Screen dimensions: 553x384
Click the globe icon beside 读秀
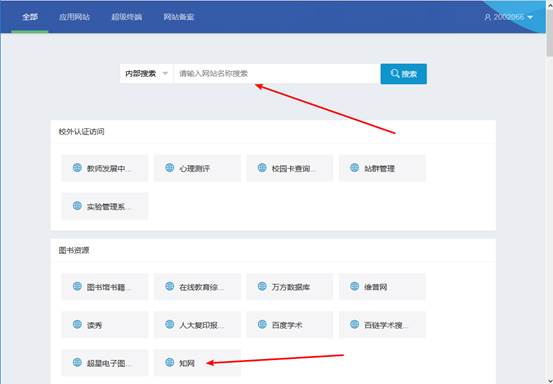[77, 324]
